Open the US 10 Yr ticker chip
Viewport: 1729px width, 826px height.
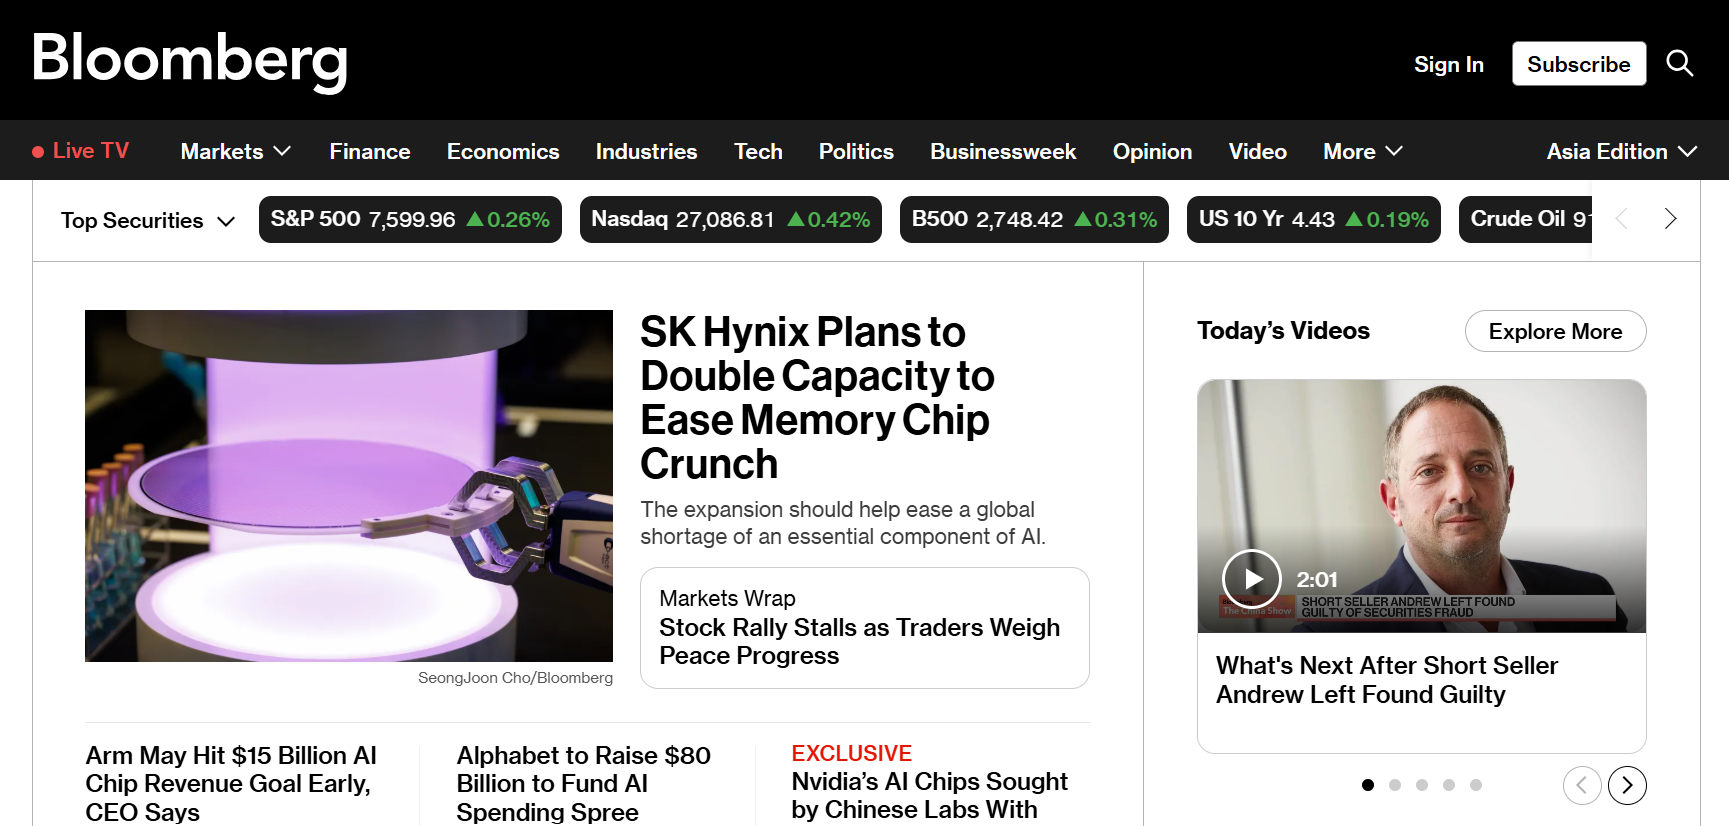pos(1313,219)
